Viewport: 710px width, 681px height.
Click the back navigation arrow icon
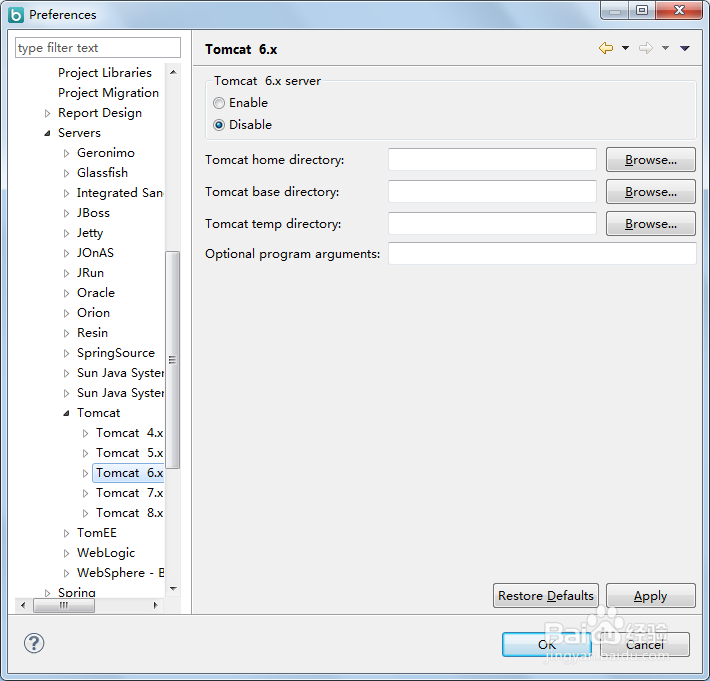(606, 48)
